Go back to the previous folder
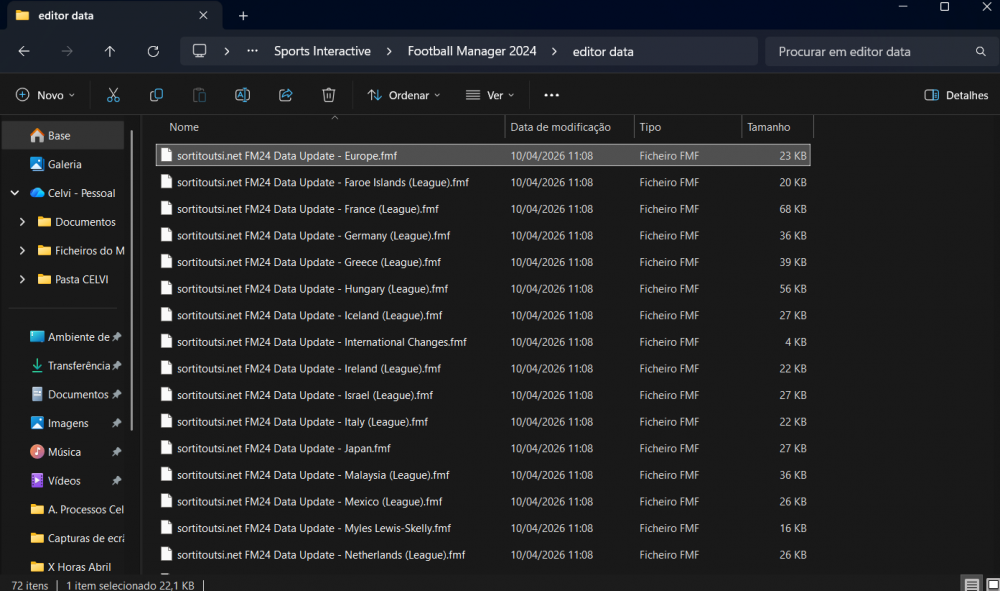Image resolution: width=1000 pixels, height=591 pixels. pyautogui.click(x=24, y=51)
